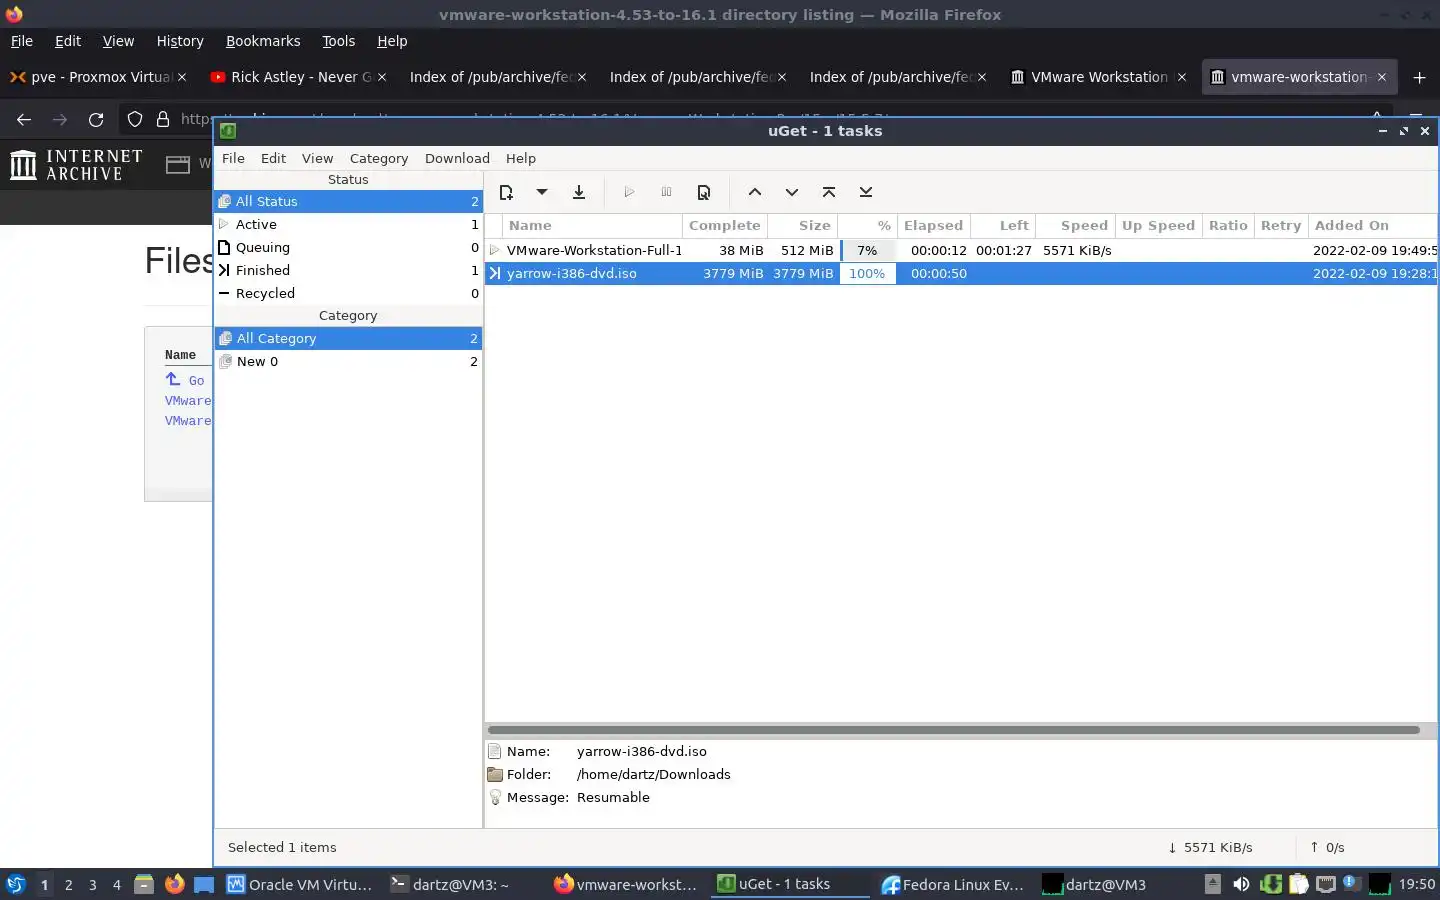The image size is (1440, 900).
Task: Open the uGet Edit menu
Action: coord(273,158)
